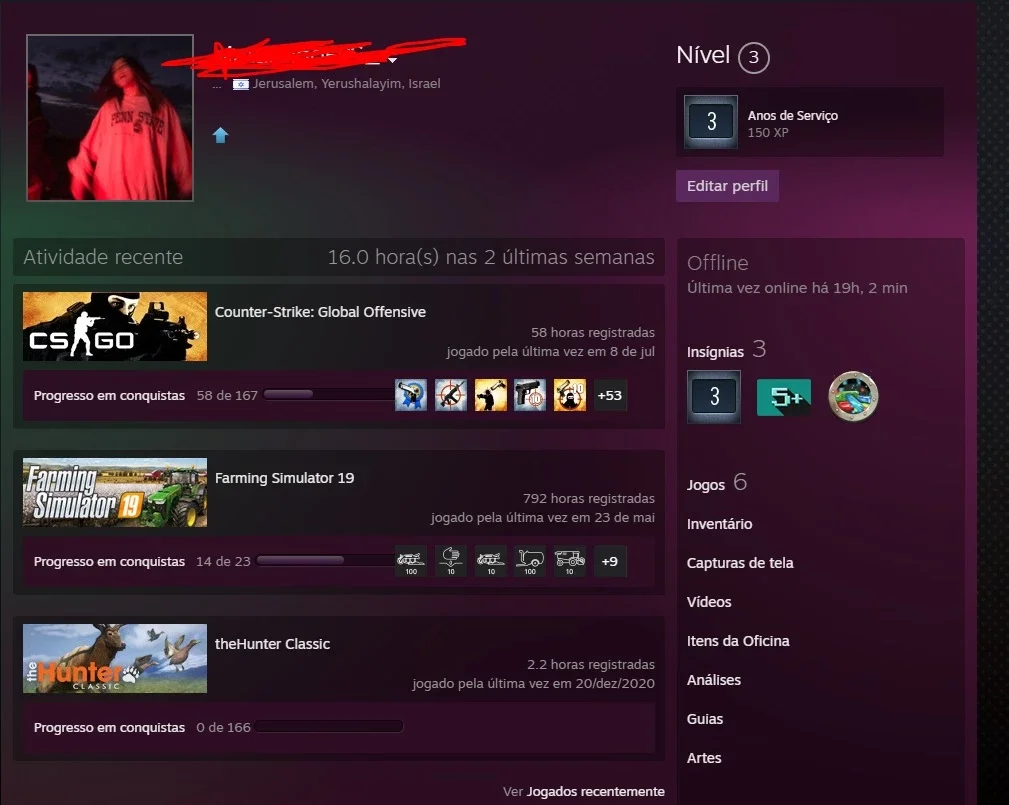Open theHunter Classic title link
Screen dimensions: 1009x805
(272, 644)
